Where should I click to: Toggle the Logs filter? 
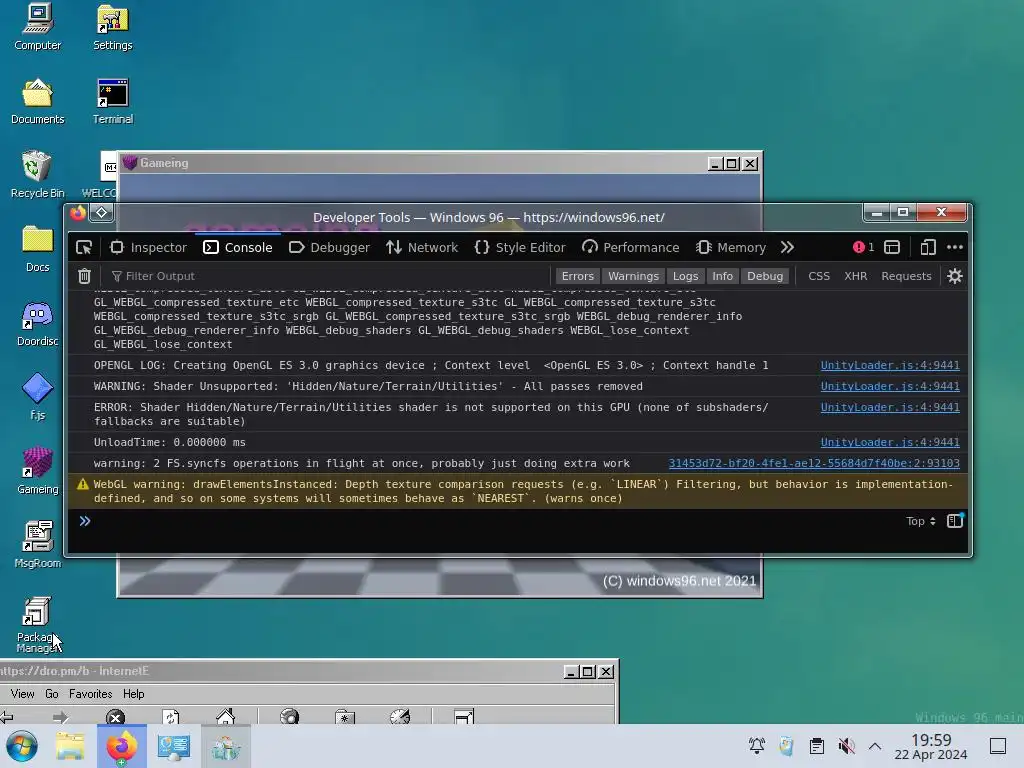pos(685,276)
